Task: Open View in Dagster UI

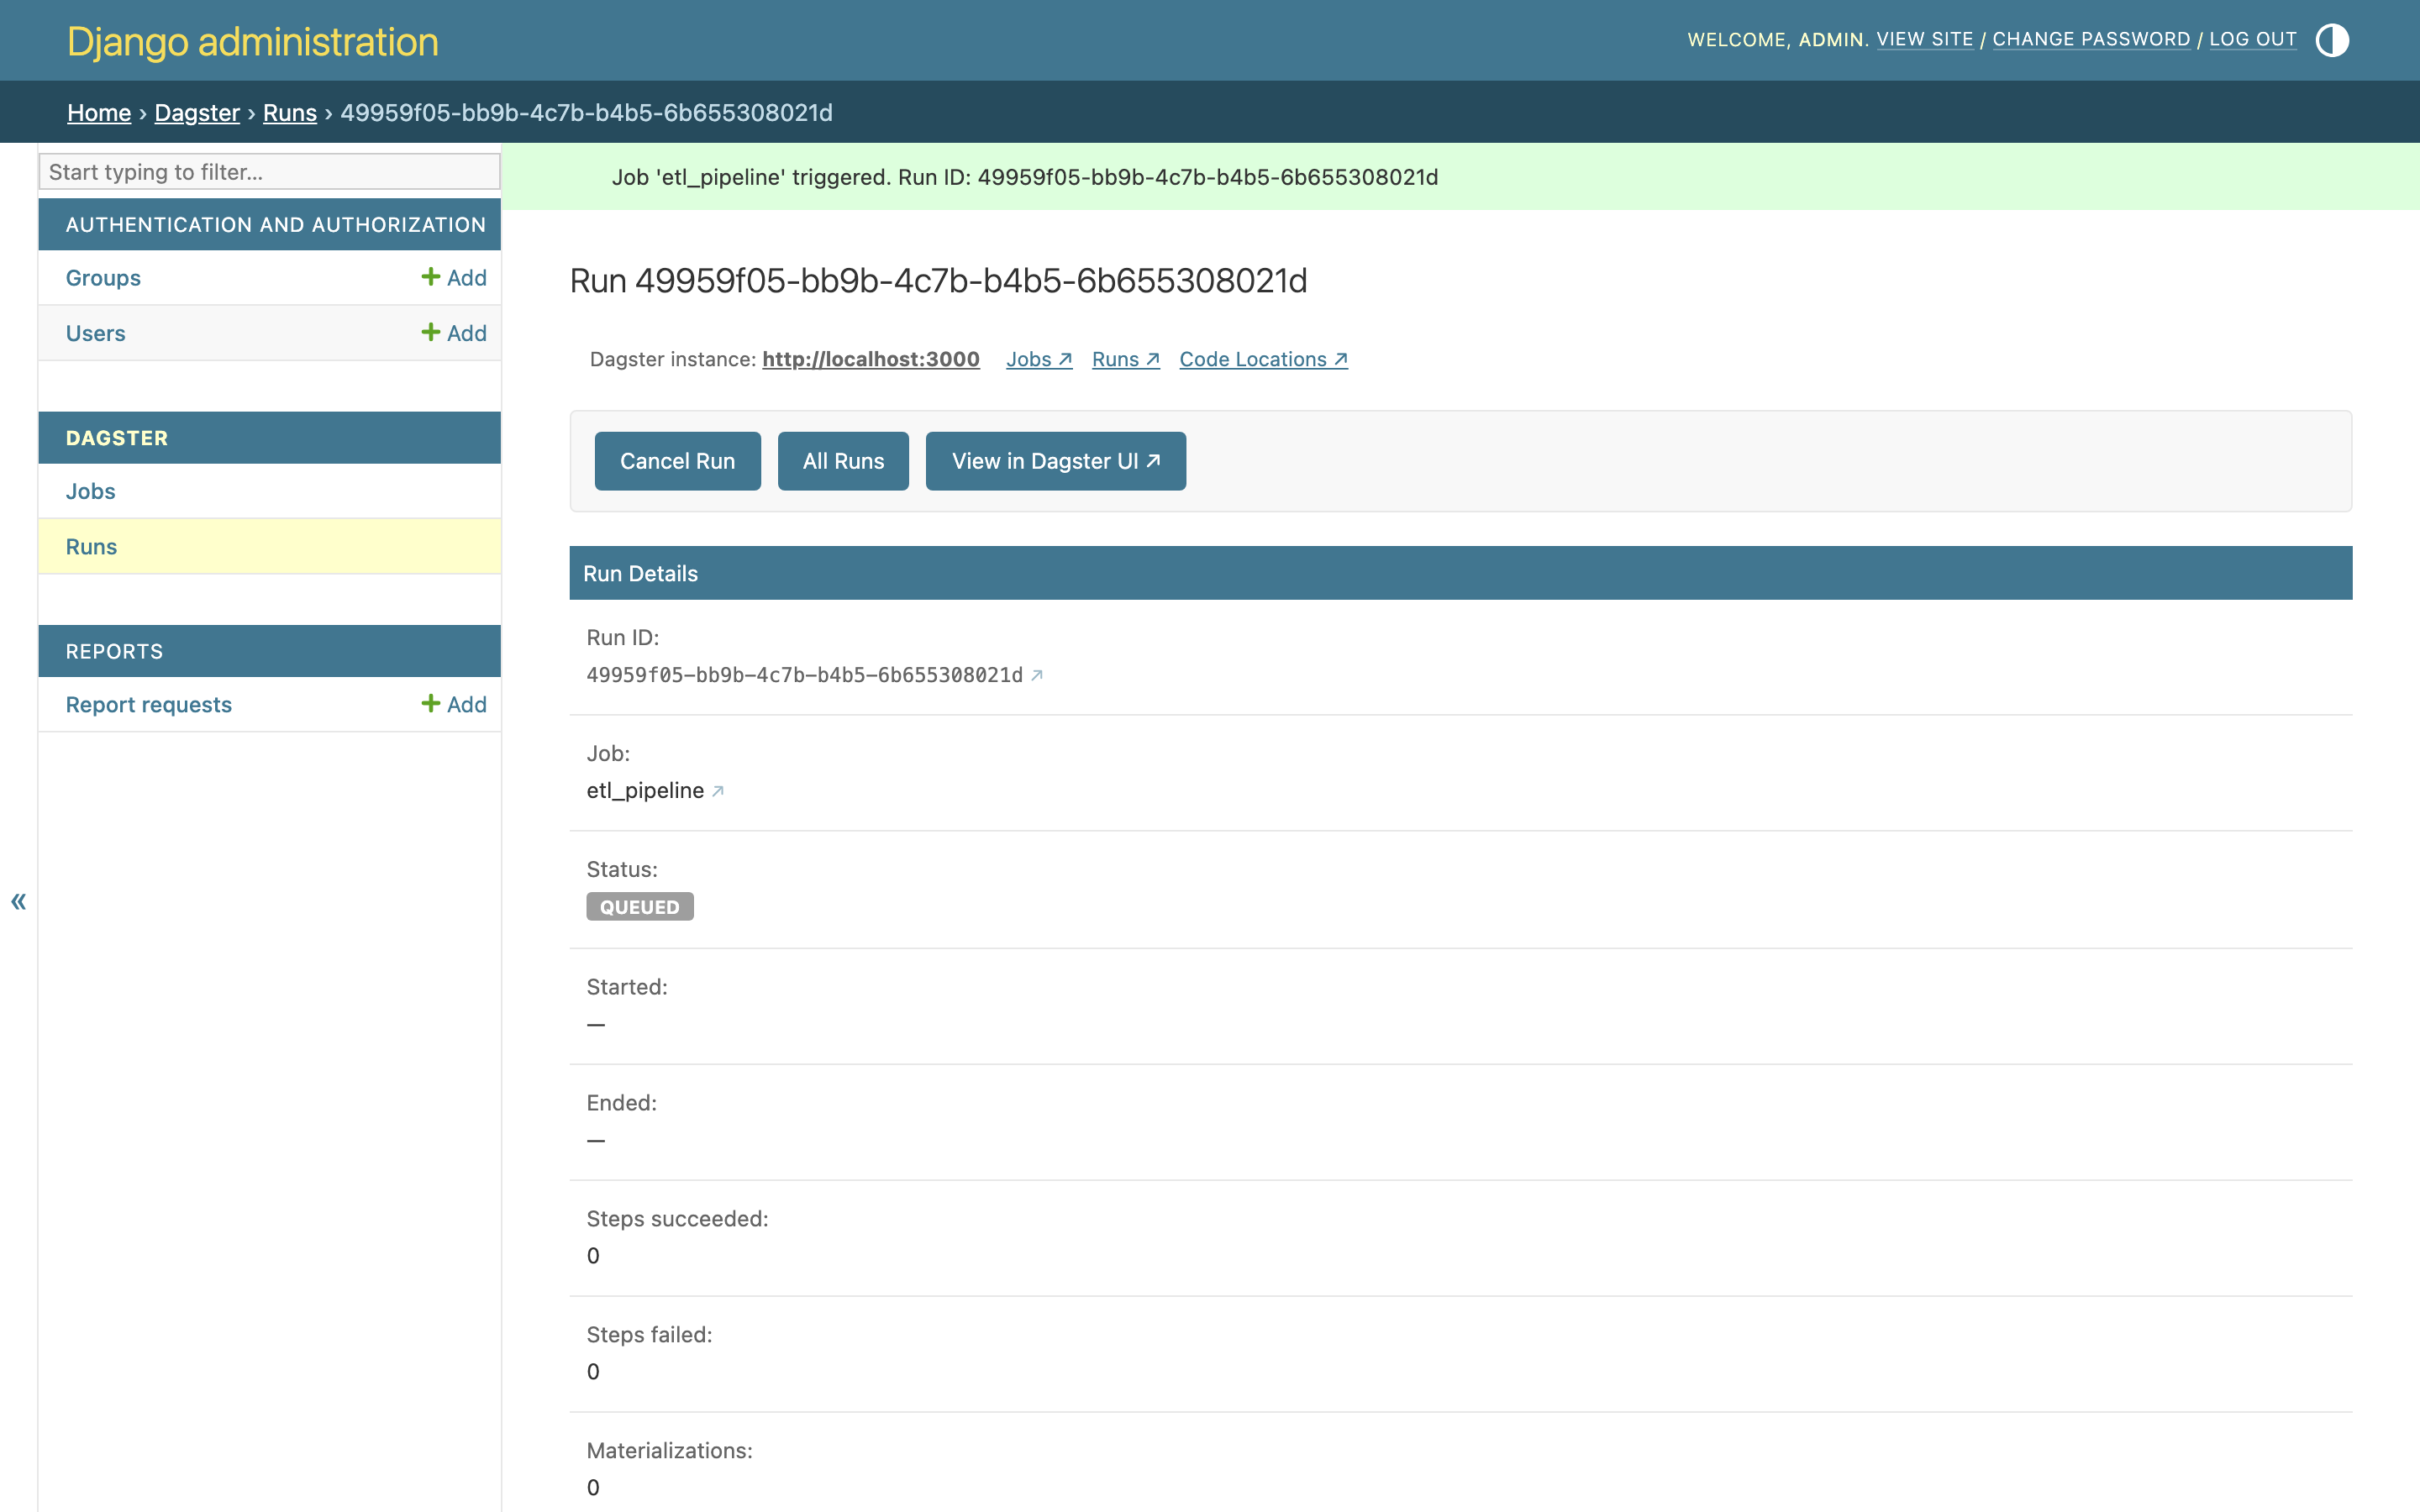Action: point(1056,461)
